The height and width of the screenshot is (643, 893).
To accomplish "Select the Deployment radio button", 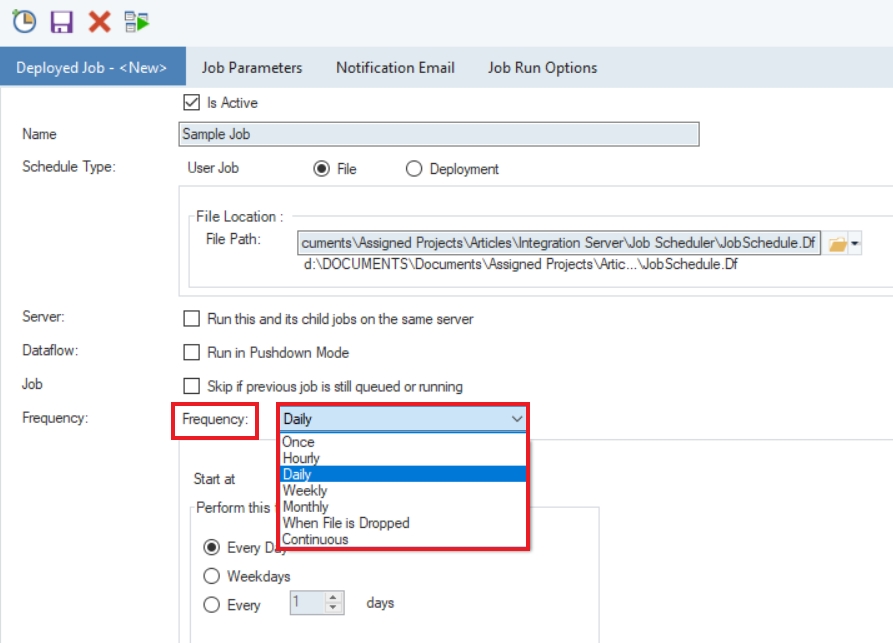I will tap(414, 169).
